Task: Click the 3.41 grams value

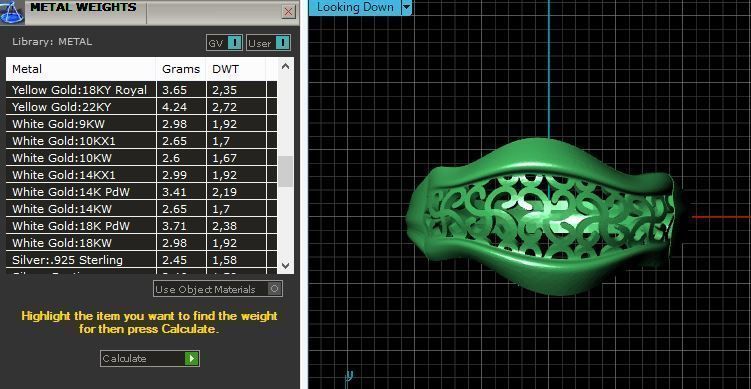Action: point(174,192)
